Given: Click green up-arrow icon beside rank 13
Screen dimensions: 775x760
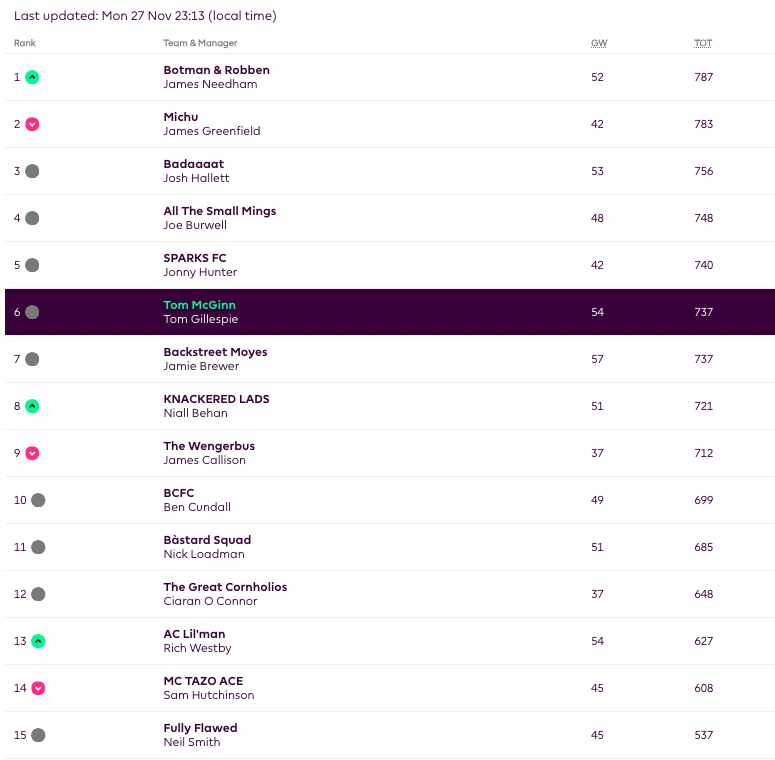Looking at the screenshot, I should coord(38,641).
